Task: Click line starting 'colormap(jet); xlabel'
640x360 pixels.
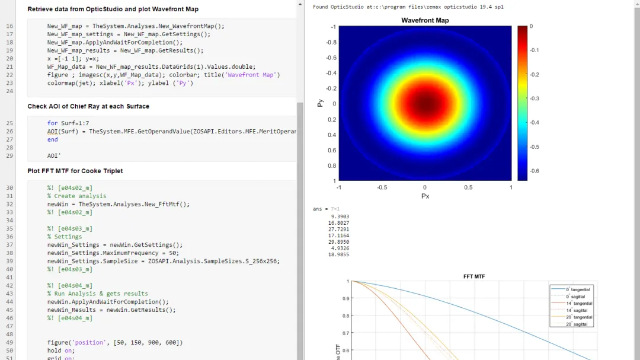Action: [120, 83]
